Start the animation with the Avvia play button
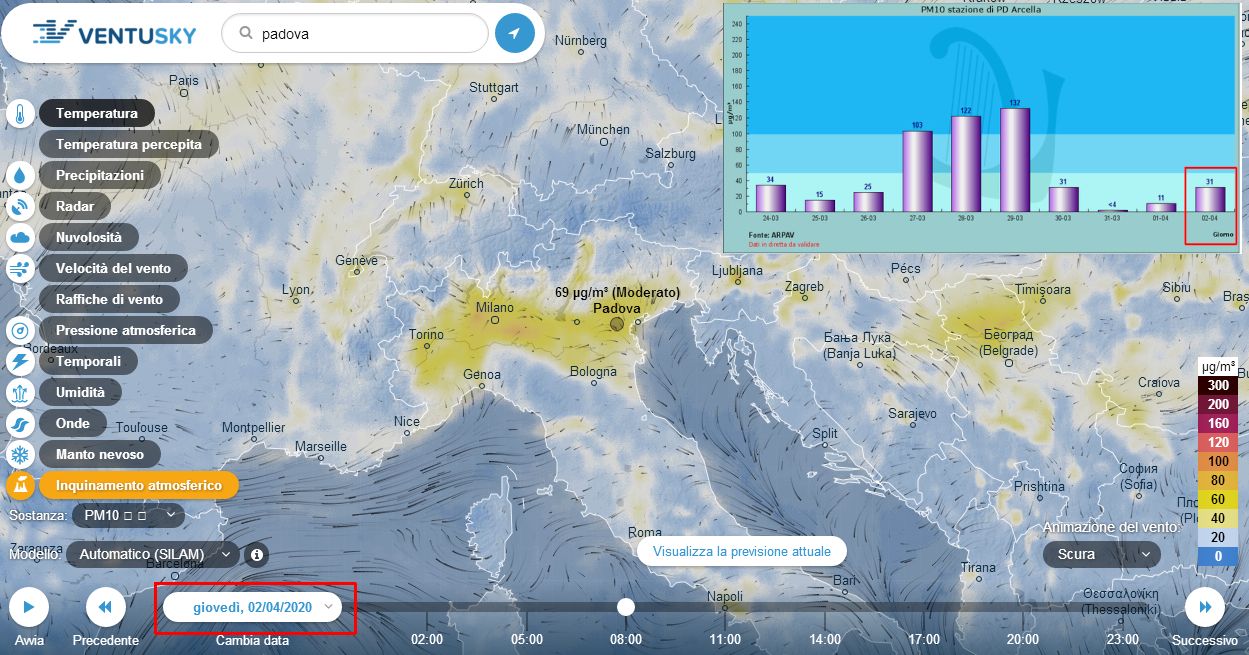1249x655 pixels. coord(29,606)
